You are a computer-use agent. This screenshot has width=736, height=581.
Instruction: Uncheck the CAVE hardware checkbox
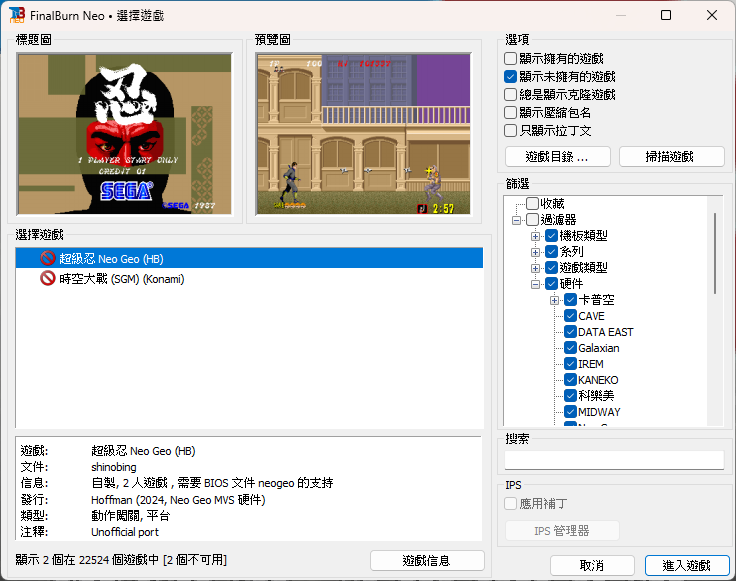[x=570, y=316]
